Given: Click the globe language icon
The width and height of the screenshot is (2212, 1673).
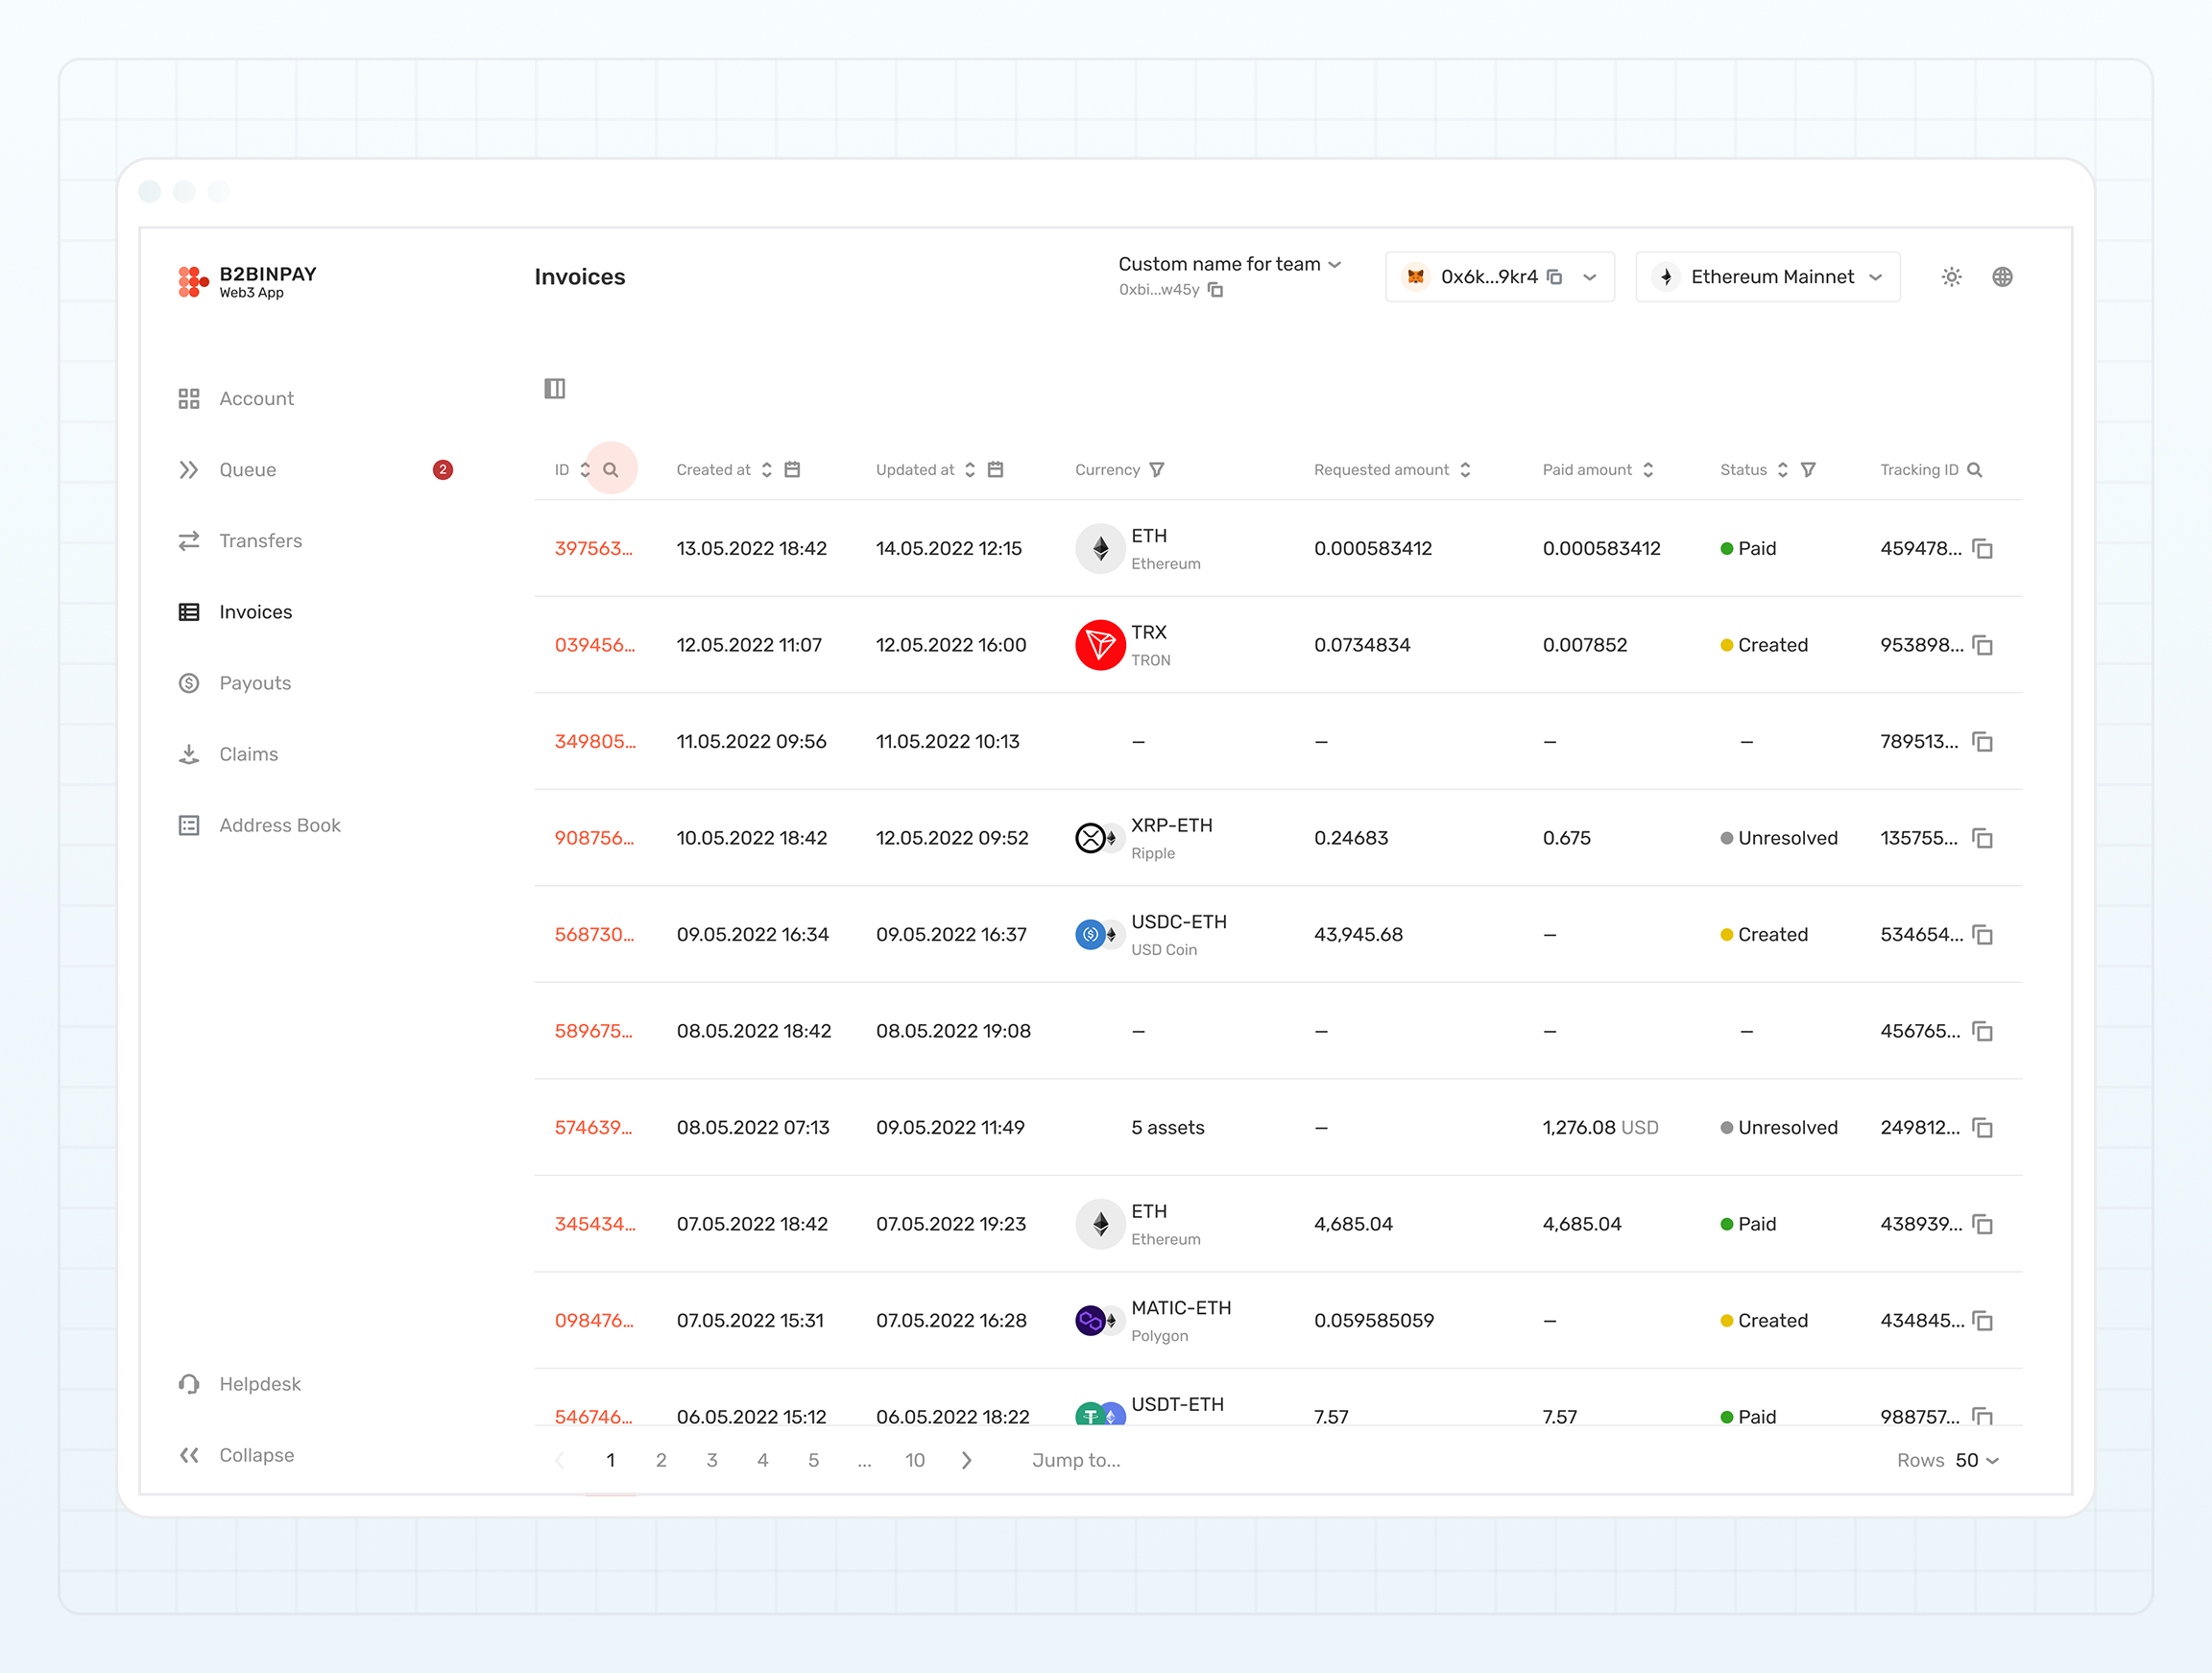Looking at the screenshot, I should pyautogui.click(x=2001, y=277).
